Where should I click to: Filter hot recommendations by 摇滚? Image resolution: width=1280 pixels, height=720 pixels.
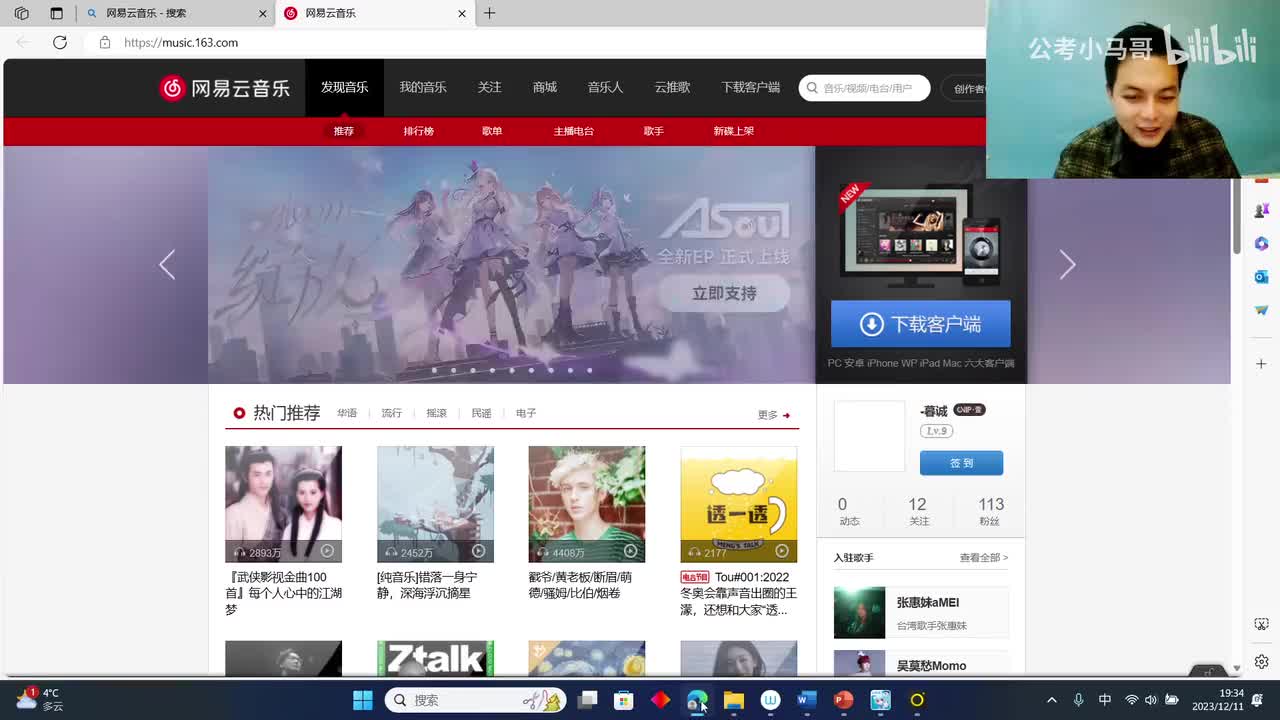point(437,413)
